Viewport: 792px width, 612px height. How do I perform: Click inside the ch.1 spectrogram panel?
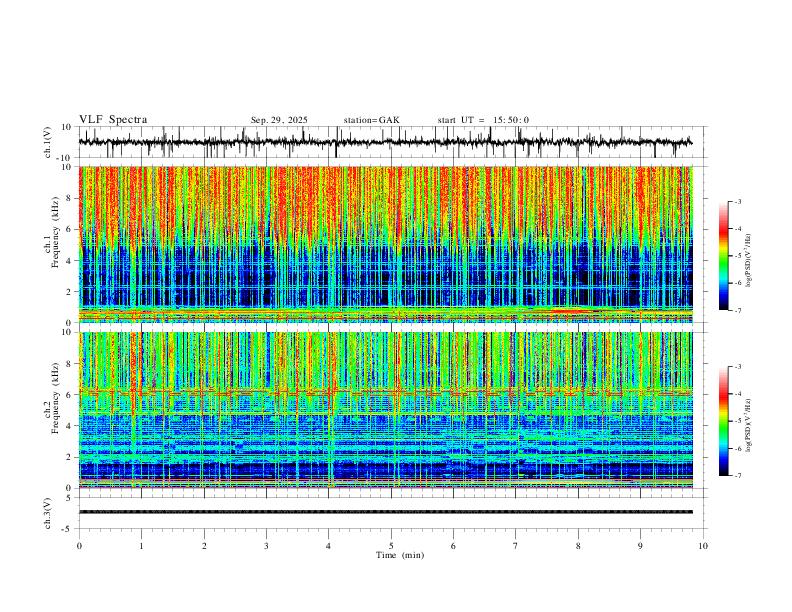coord(385,244)
